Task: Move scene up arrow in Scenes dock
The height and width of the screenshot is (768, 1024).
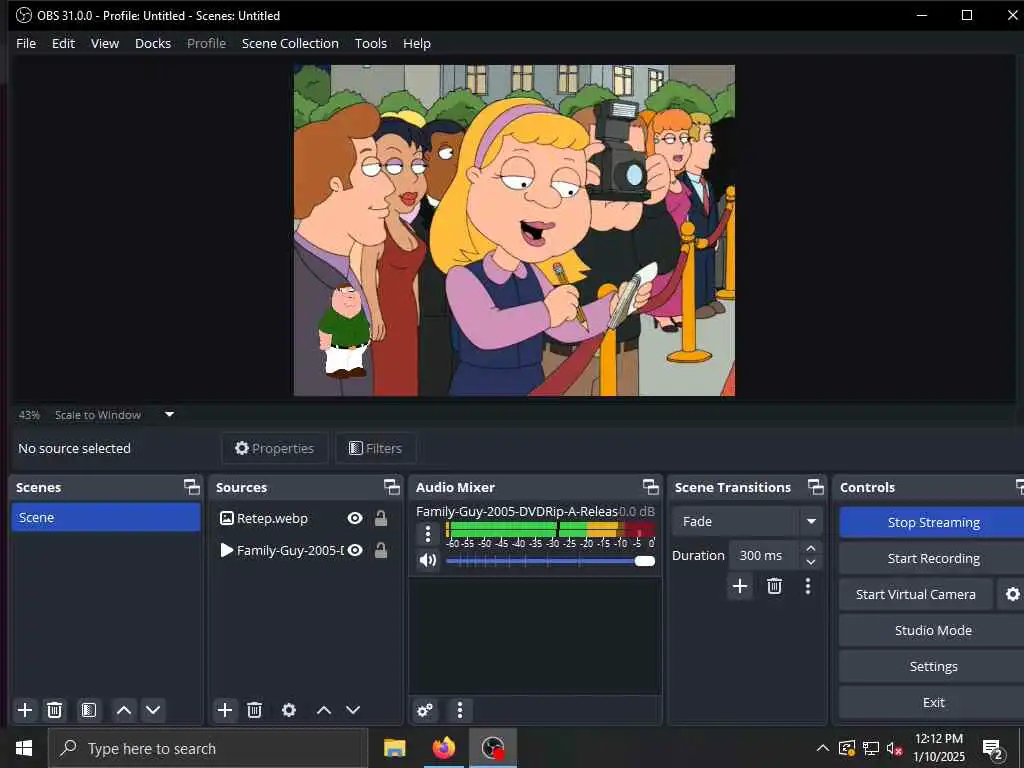Action: 124,710
